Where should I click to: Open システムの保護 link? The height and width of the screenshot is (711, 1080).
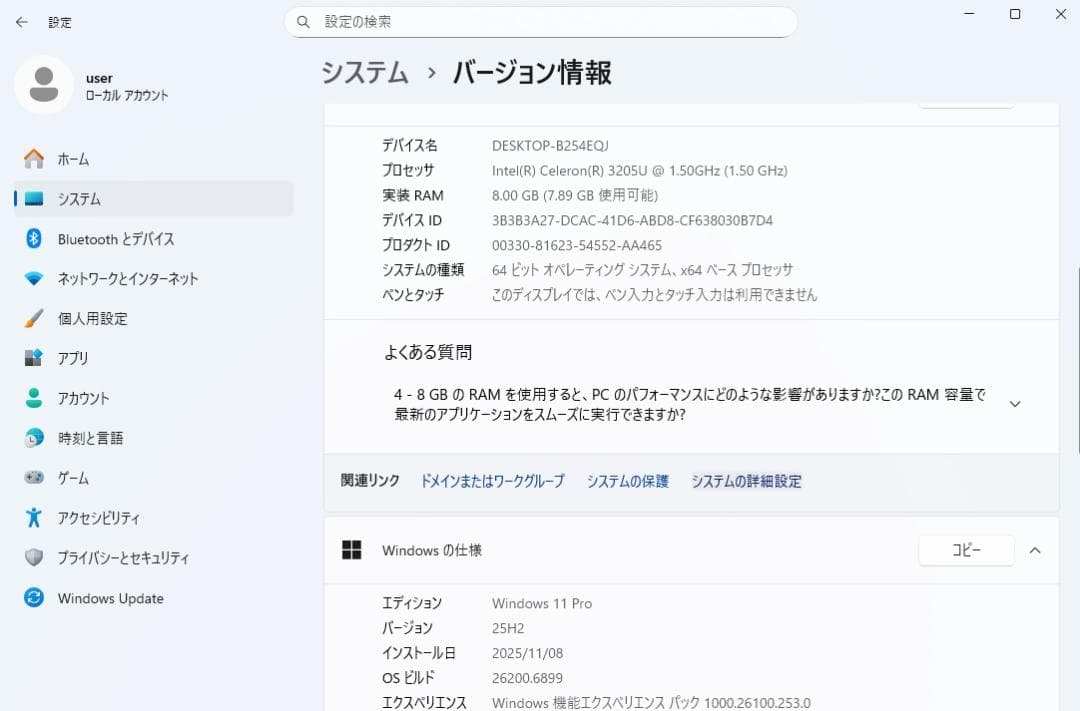click(x=627, y=481)
